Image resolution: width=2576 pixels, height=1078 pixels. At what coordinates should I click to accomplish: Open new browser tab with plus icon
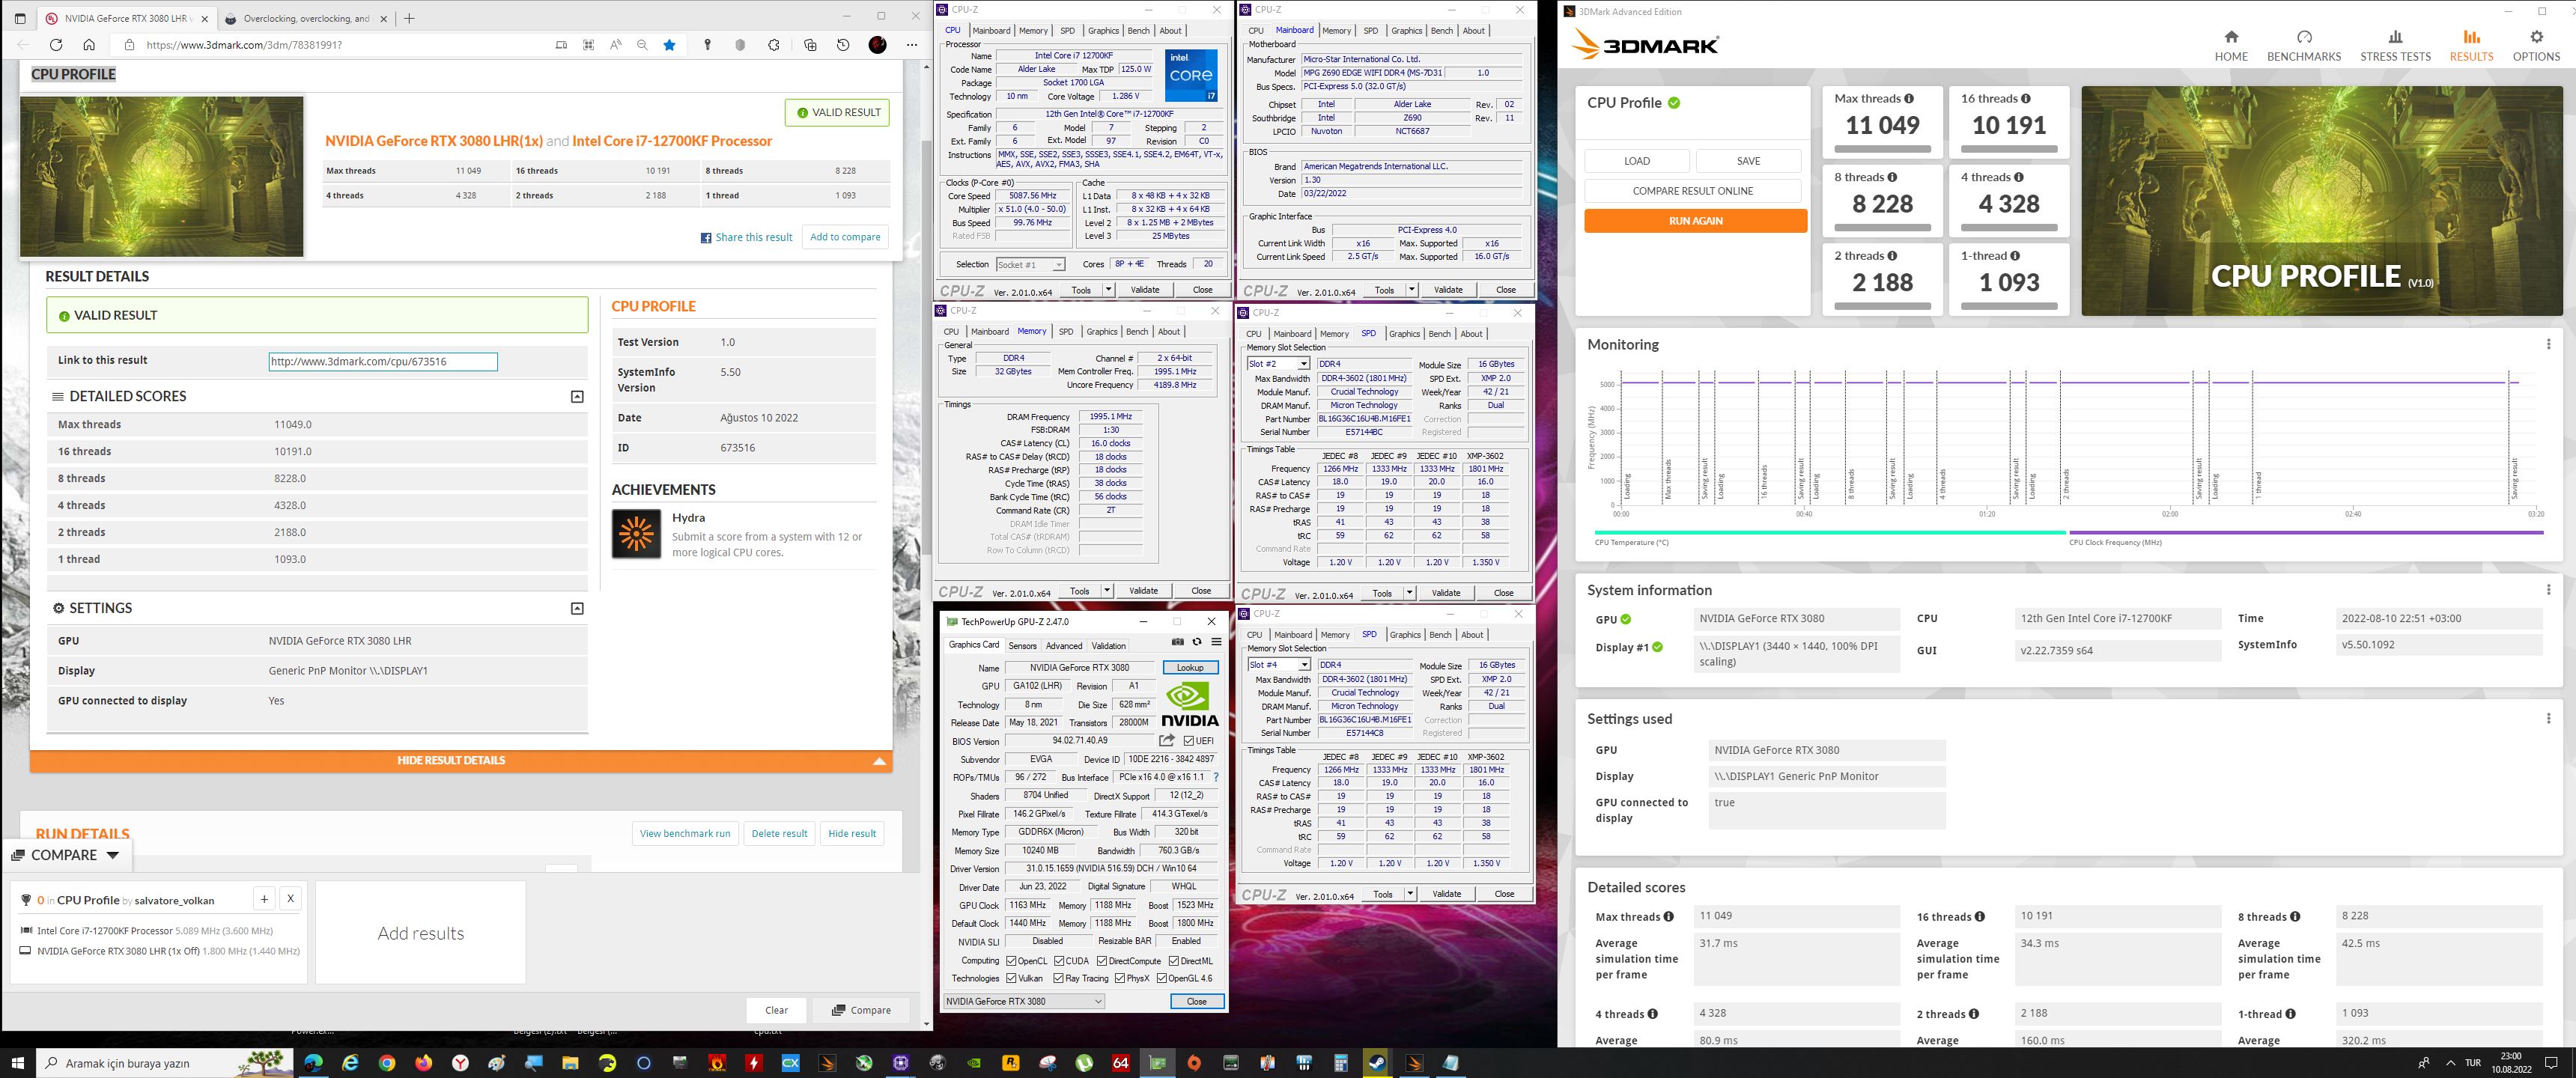pyautogui.click(x=409, y=18)
